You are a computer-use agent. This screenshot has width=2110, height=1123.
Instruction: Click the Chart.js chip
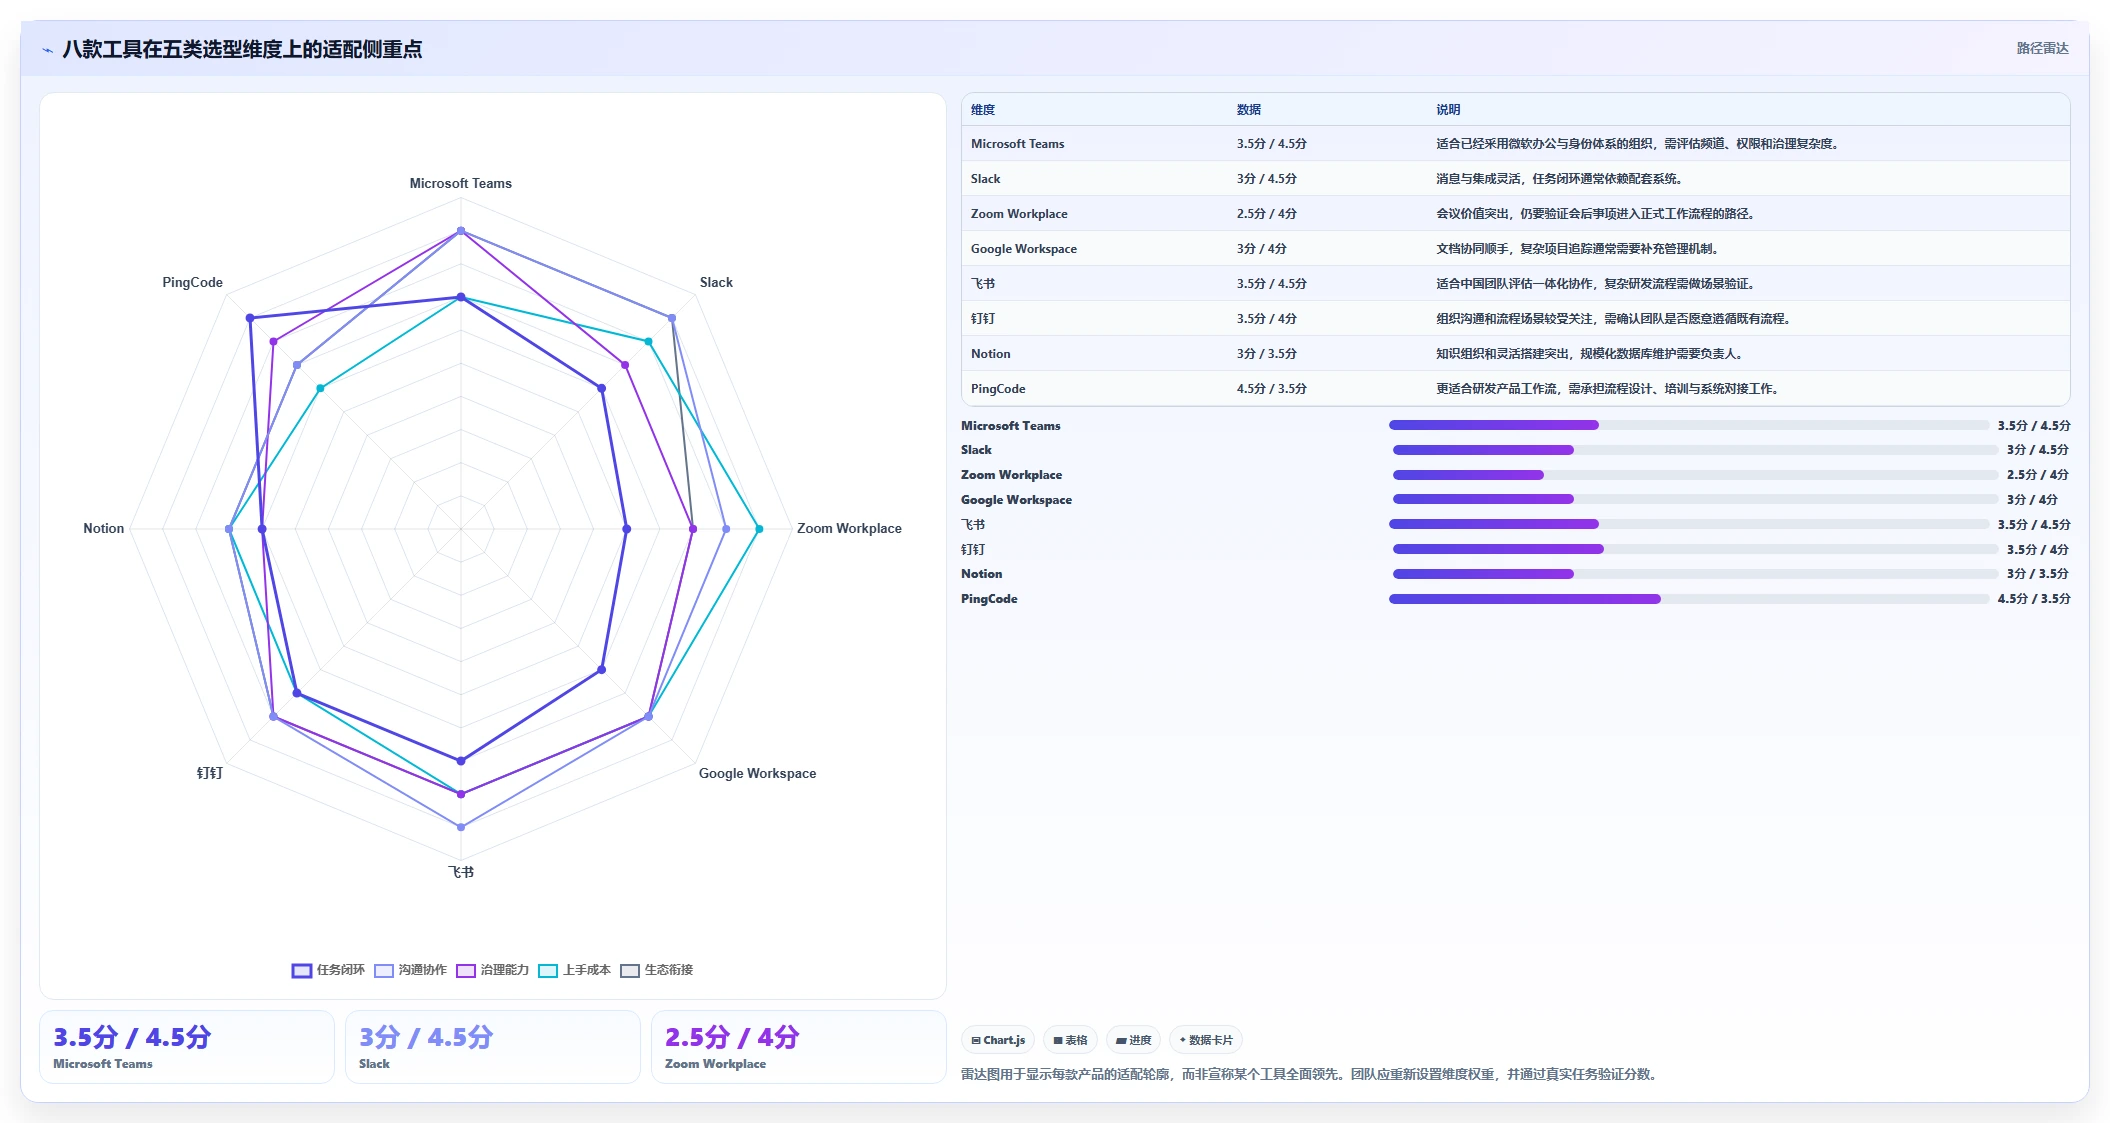[x=998, y=1040]
